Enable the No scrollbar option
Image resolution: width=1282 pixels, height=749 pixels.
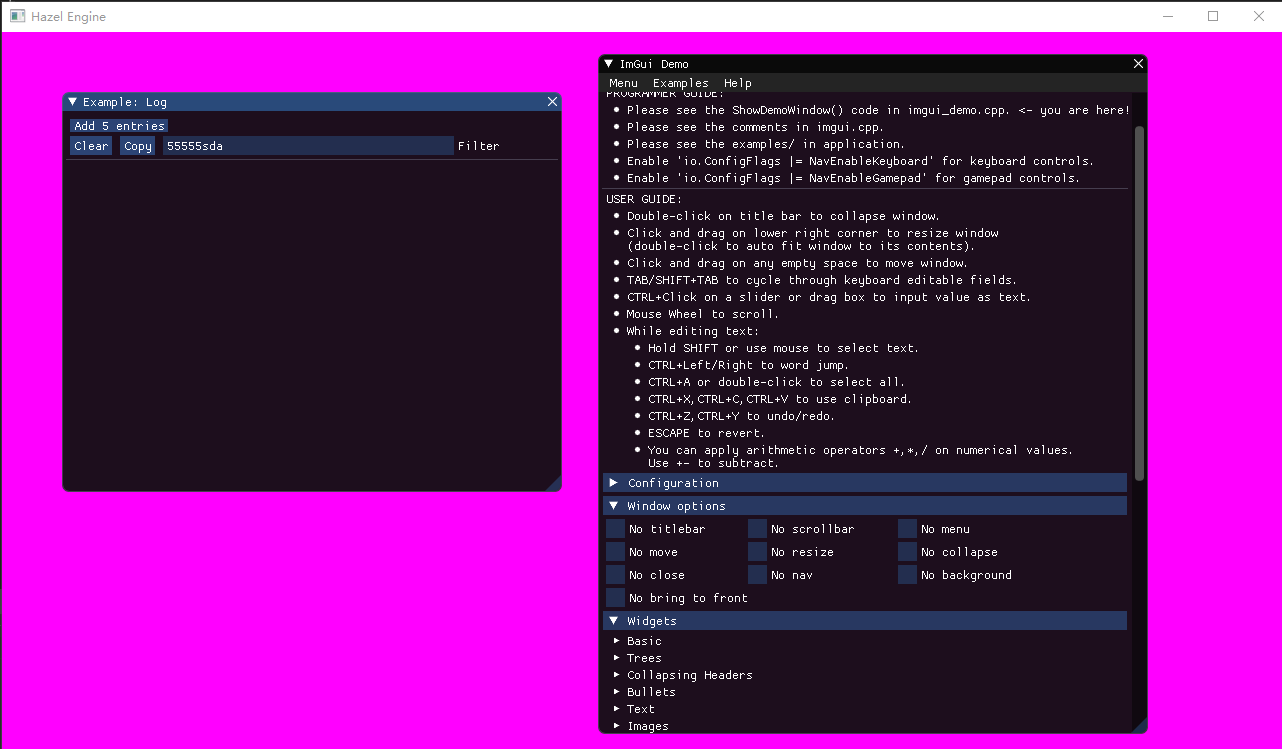tap(757, 528)
